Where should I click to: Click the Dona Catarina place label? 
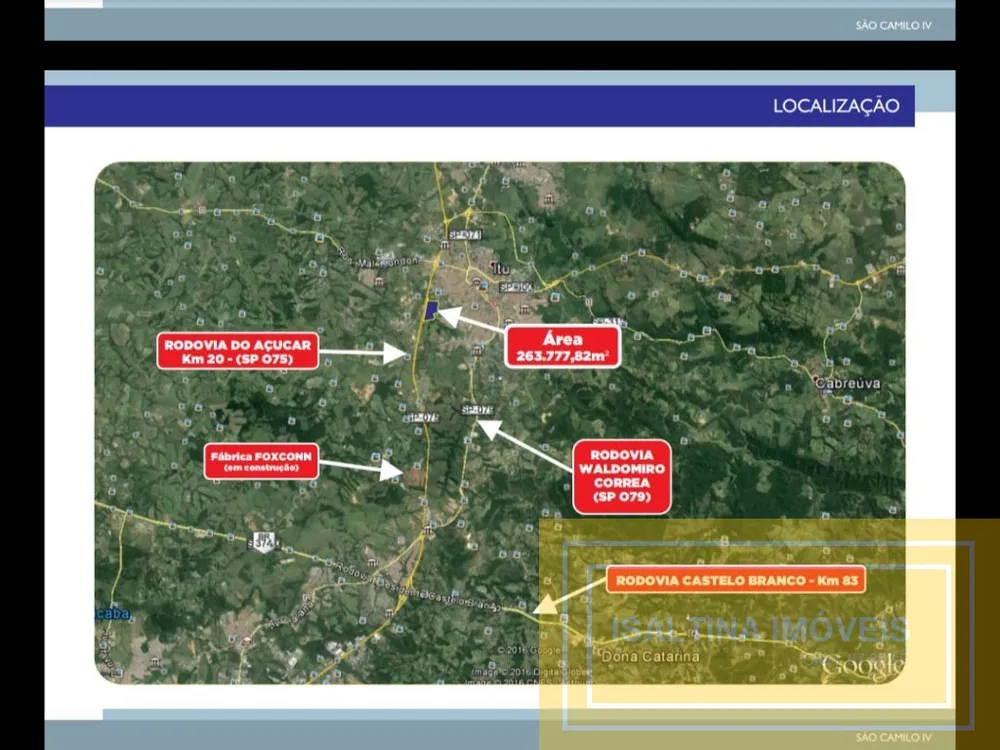pyautogui.click(x=651, y=656)
